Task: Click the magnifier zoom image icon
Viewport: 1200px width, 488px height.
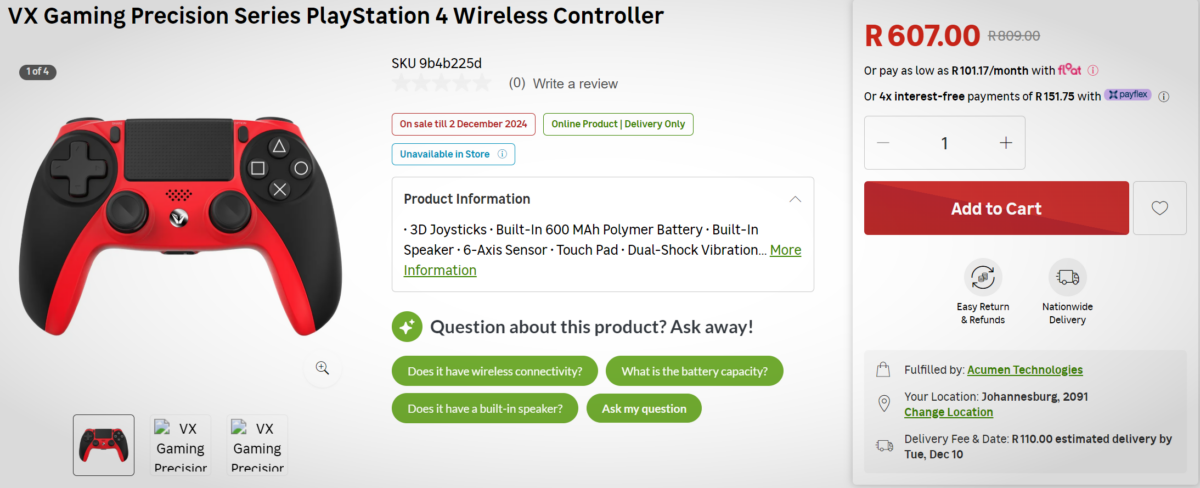Action: tap(322, 368)
